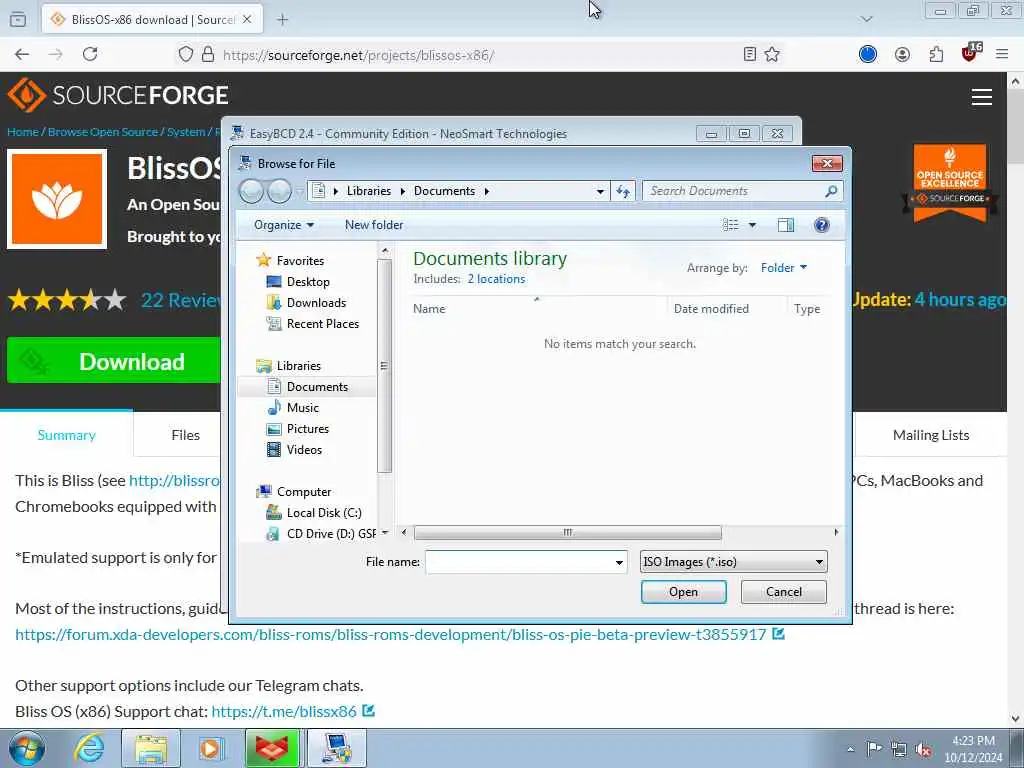Sort by Name column header
Screen dimensions: 1024x768
428,309
